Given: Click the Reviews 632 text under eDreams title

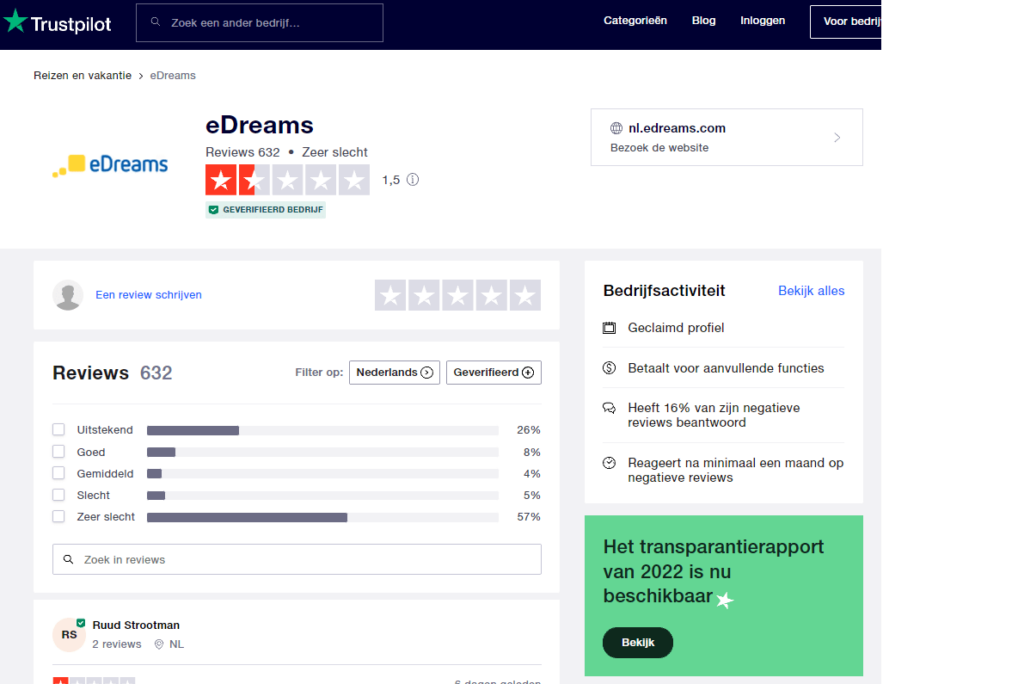Looking at the screenshot, I should [242, 152].
